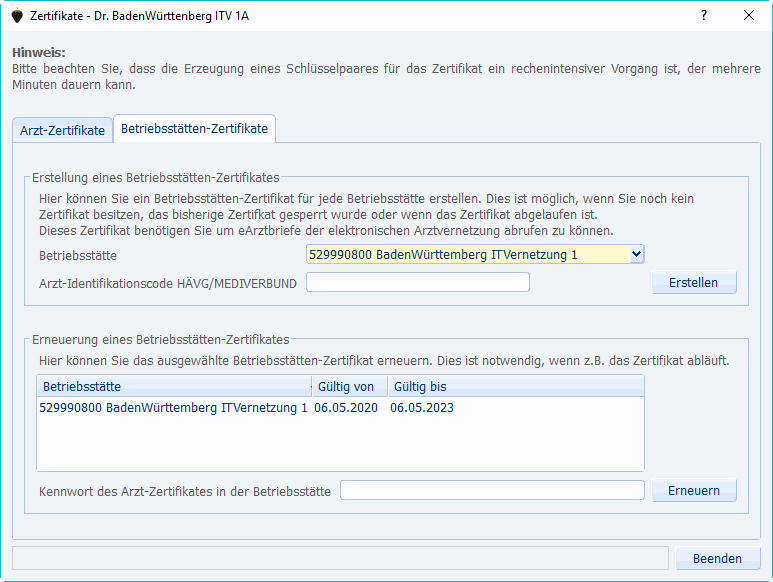Switch to the Arzt-Zertifikate tab
Viewport: 773px width, 582px height.
[x=63, y=130]
